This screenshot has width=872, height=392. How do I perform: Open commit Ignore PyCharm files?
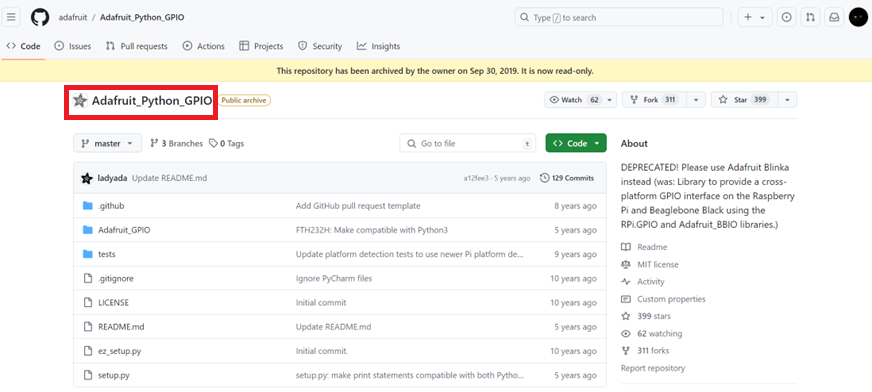pos(334,279)
